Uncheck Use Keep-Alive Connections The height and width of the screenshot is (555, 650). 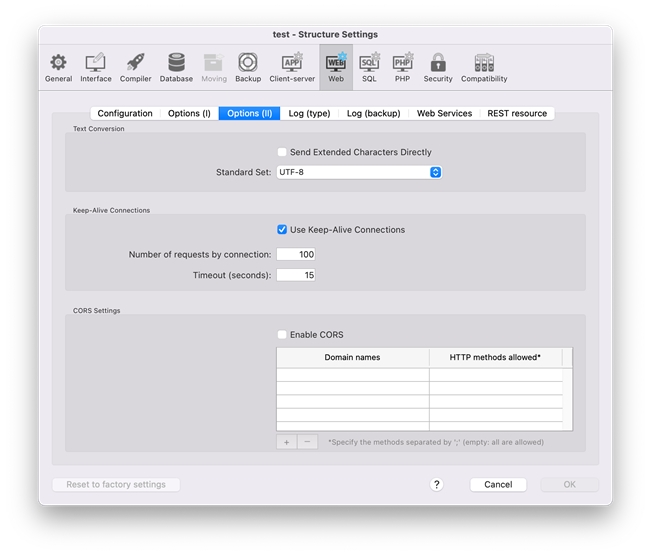pos(282,230)
